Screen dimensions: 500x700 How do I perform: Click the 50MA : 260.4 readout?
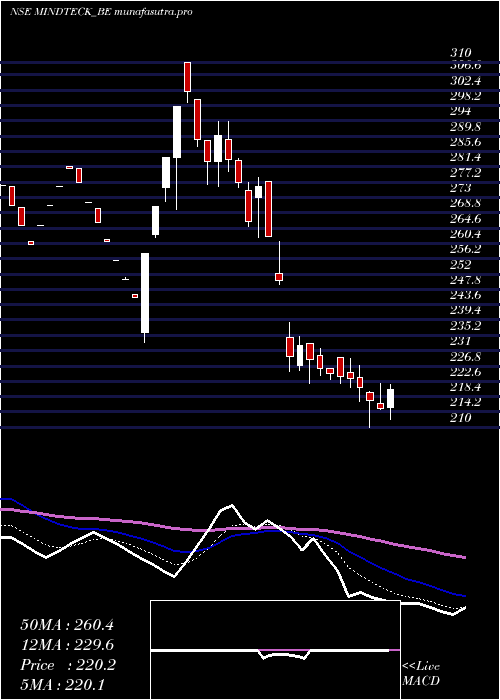(67, 625)
